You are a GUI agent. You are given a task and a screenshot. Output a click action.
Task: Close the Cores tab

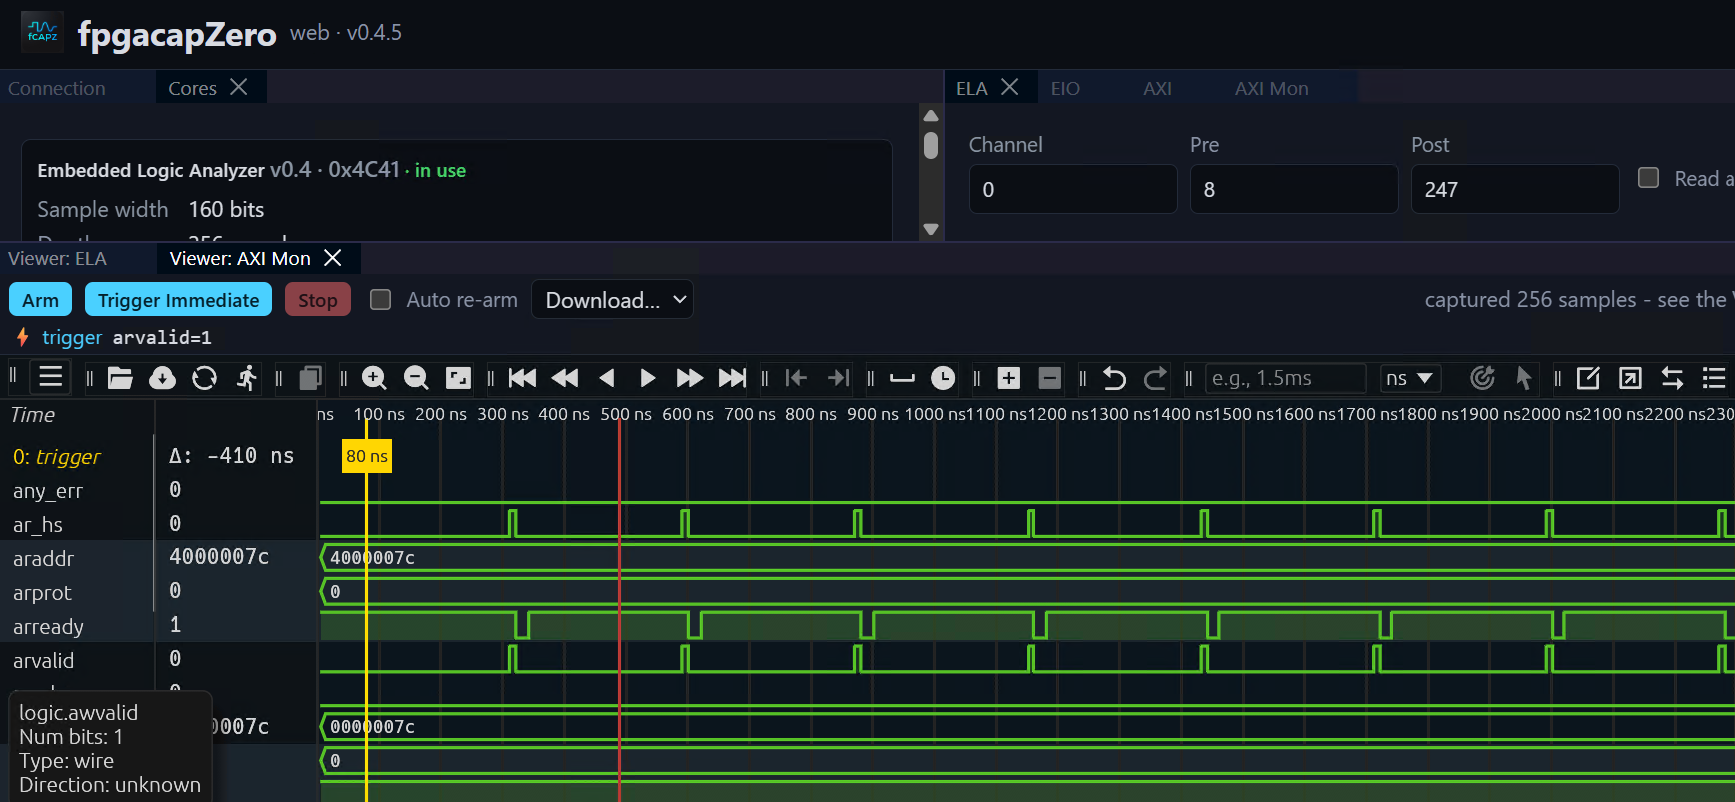(239, 87)
